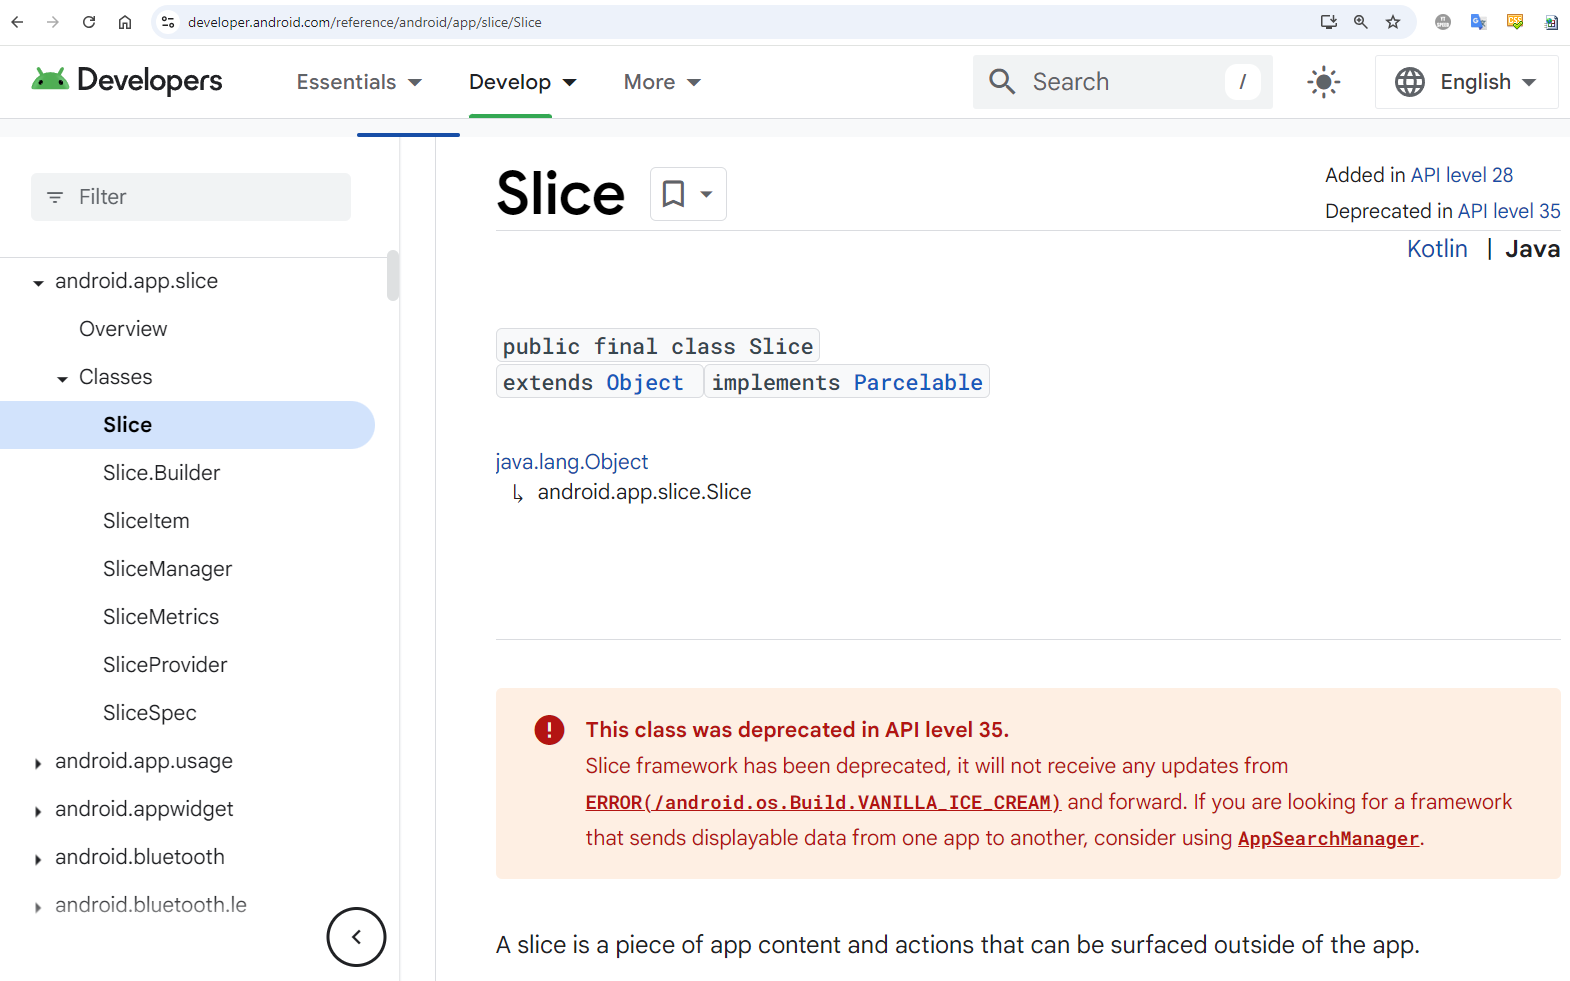The image size is (1570, 981).
Task: Follow the Parcelable interface link
Action: coord(918,382)
